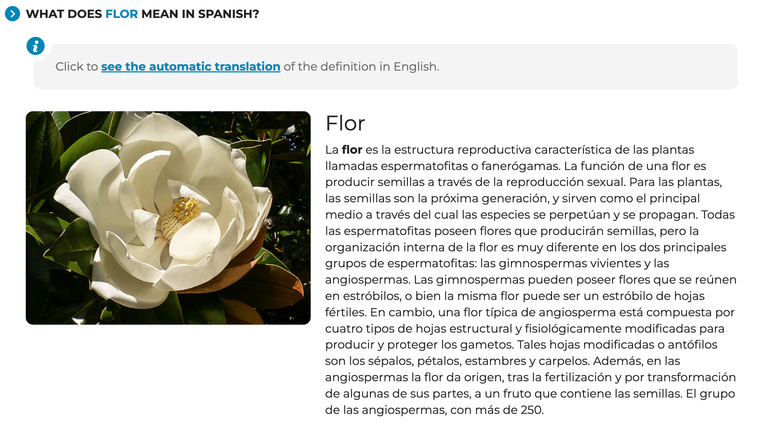The image size is (768, 425).
Task: Click the word 'fértiles' in the text
Action: (x=344, y=312)
